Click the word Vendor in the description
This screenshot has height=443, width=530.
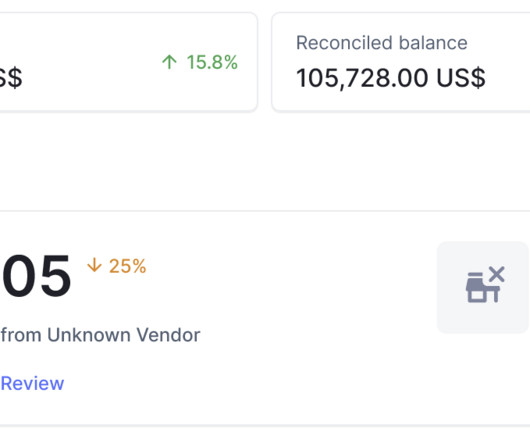(x=168, y=335)
